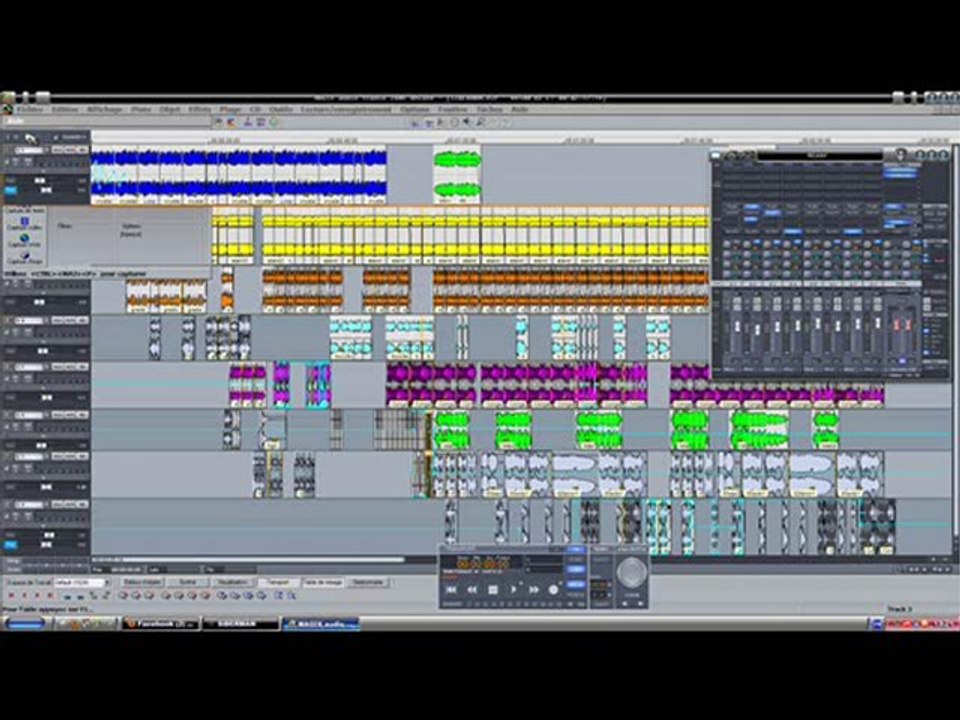Click the globe icon in capture panel
This screenshot has width=960, height=720.
24,238
